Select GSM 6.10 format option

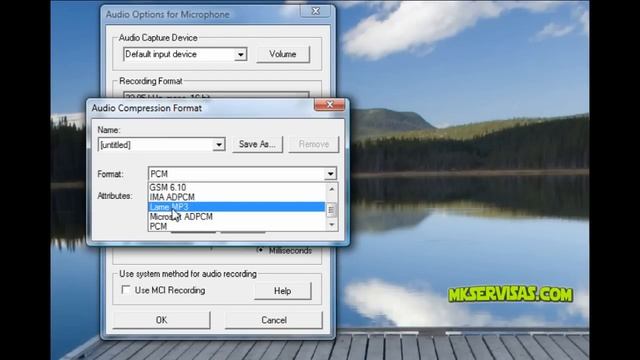(236, 187)
